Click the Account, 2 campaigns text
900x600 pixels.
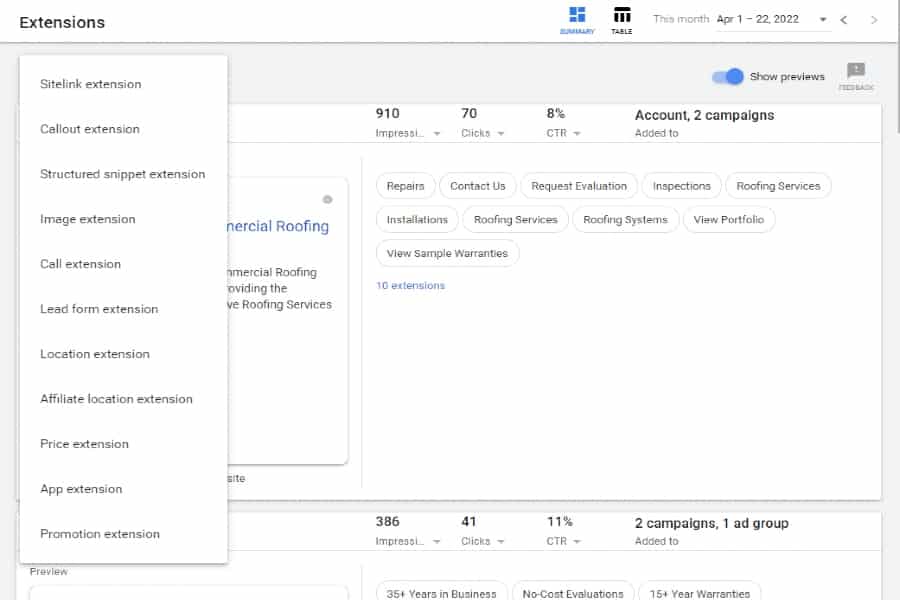(x=704, y=115)
